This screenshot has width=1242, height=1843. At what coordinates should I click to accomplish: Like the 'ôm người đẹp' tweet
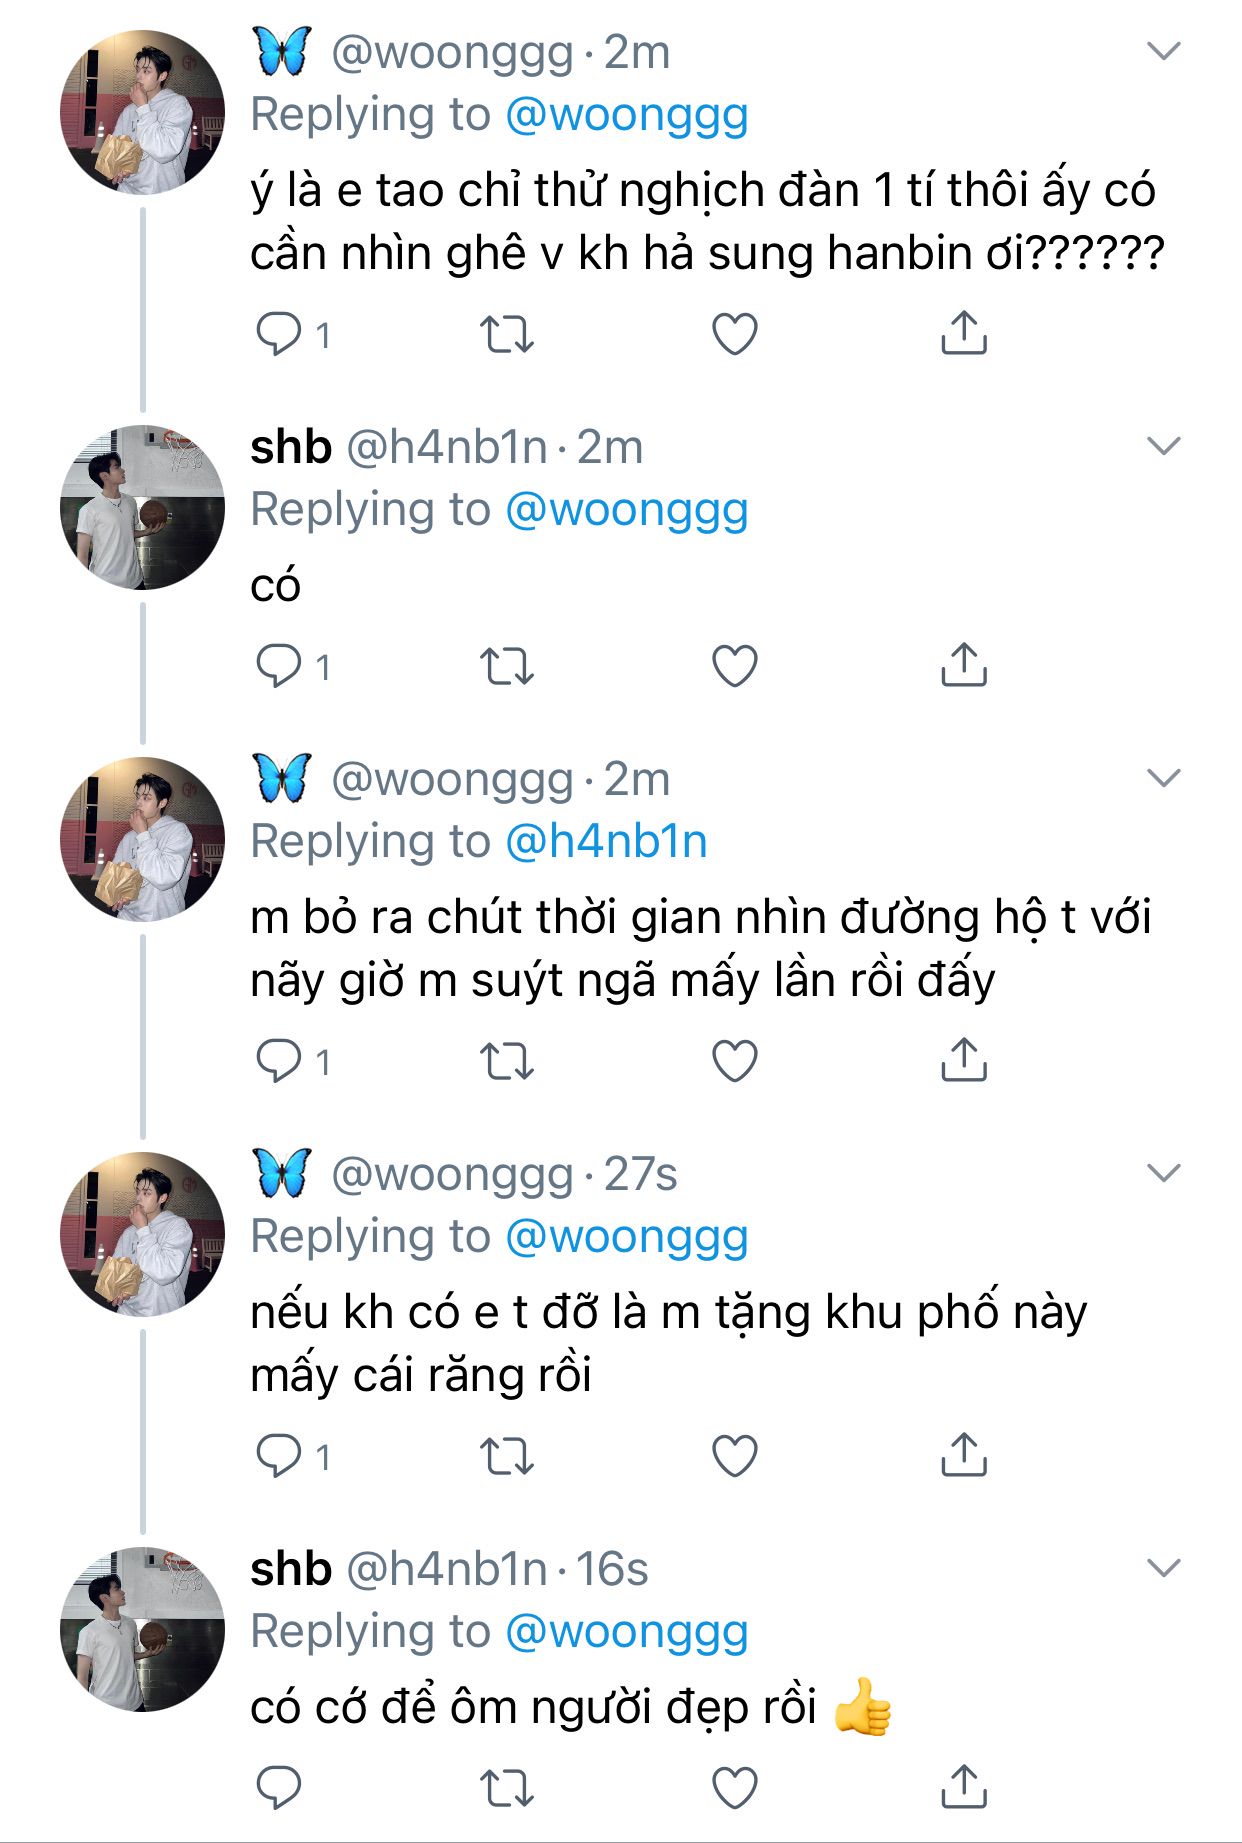point(735,1789)
